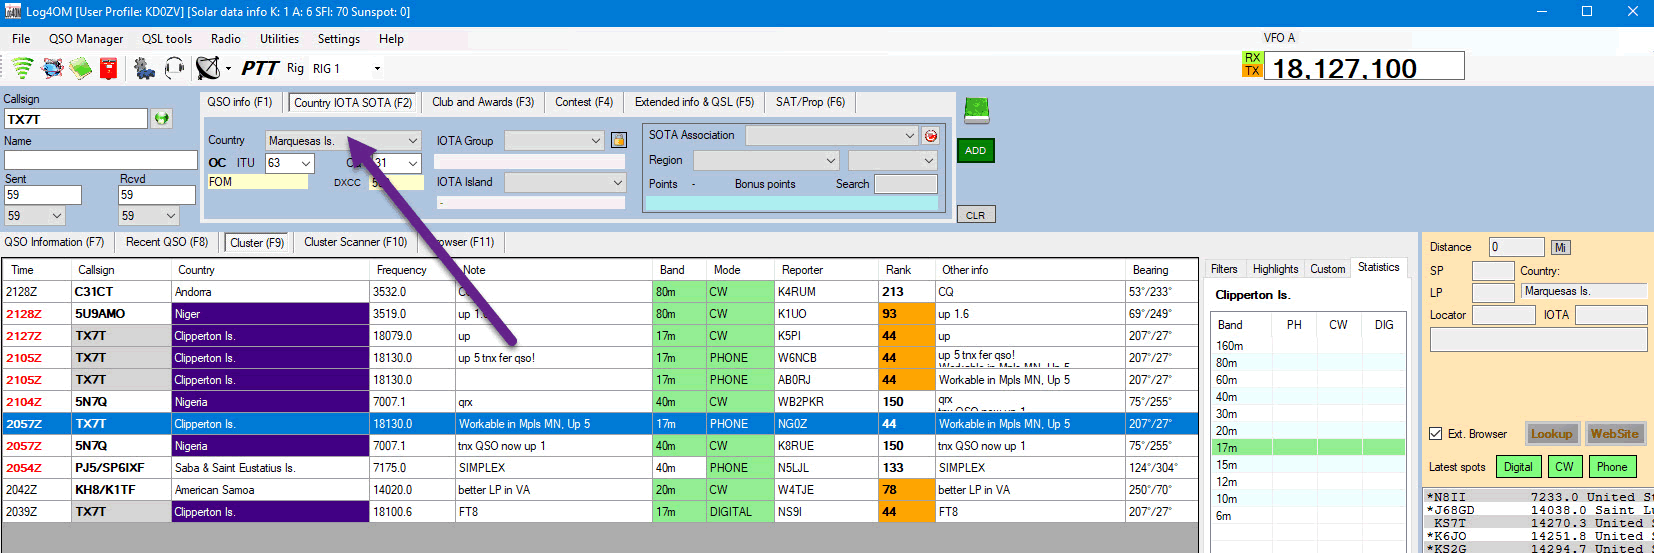
Task: Switch to the Custom tab
Action: (1328, 269)
